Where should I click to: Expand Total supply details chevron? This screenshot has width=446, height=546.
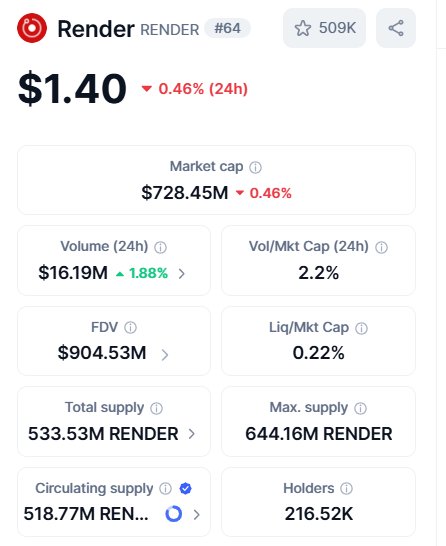coord(191,434)
